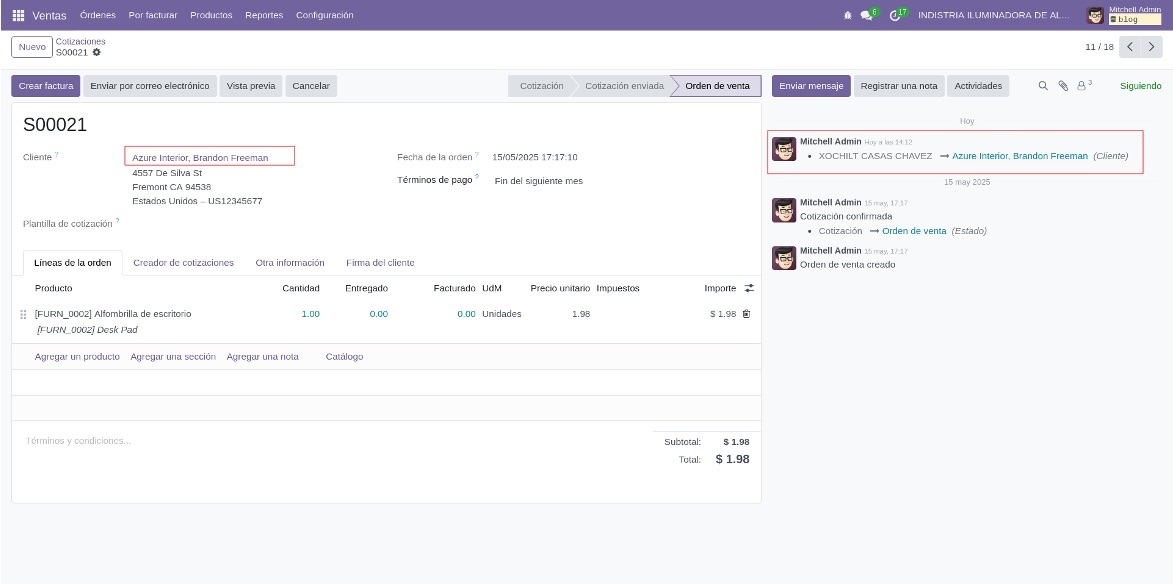This screenshot has width=1173, height=584.
Task: Search messages with magnifier icon
Action: (x=1043, y=86)
